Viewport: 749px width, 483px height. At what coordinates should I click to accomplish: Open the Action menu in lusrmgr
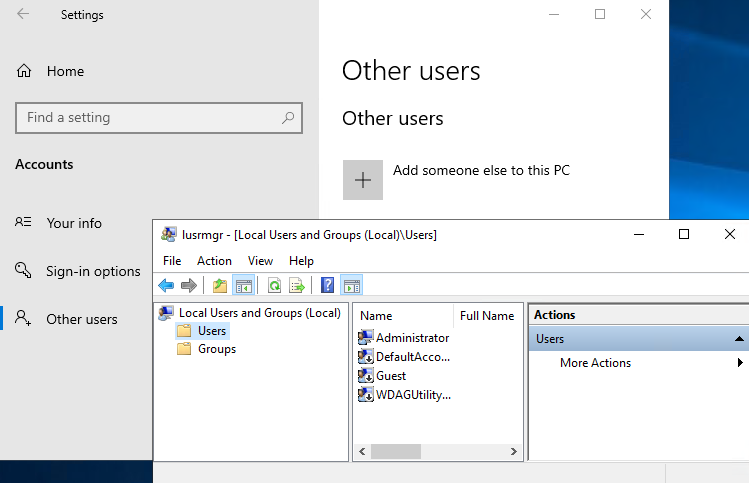point(214,261)
